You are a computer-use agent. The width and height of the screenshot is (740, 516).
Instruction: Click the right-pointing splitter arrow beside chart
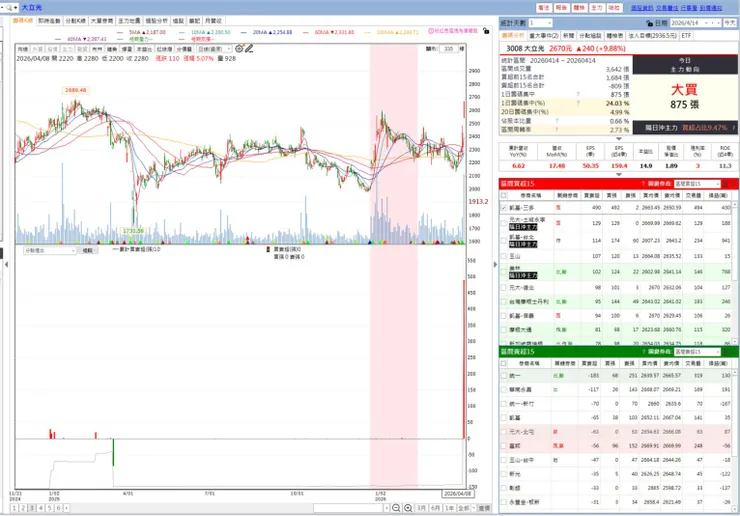[x=495, y=264]
